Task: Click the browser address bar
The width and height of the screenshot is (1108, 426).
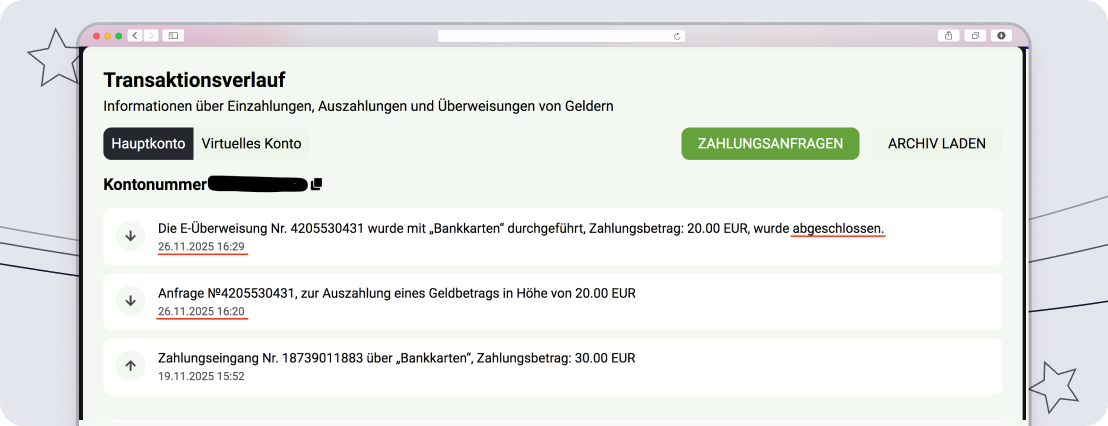Action: click(x=561, y=36)
